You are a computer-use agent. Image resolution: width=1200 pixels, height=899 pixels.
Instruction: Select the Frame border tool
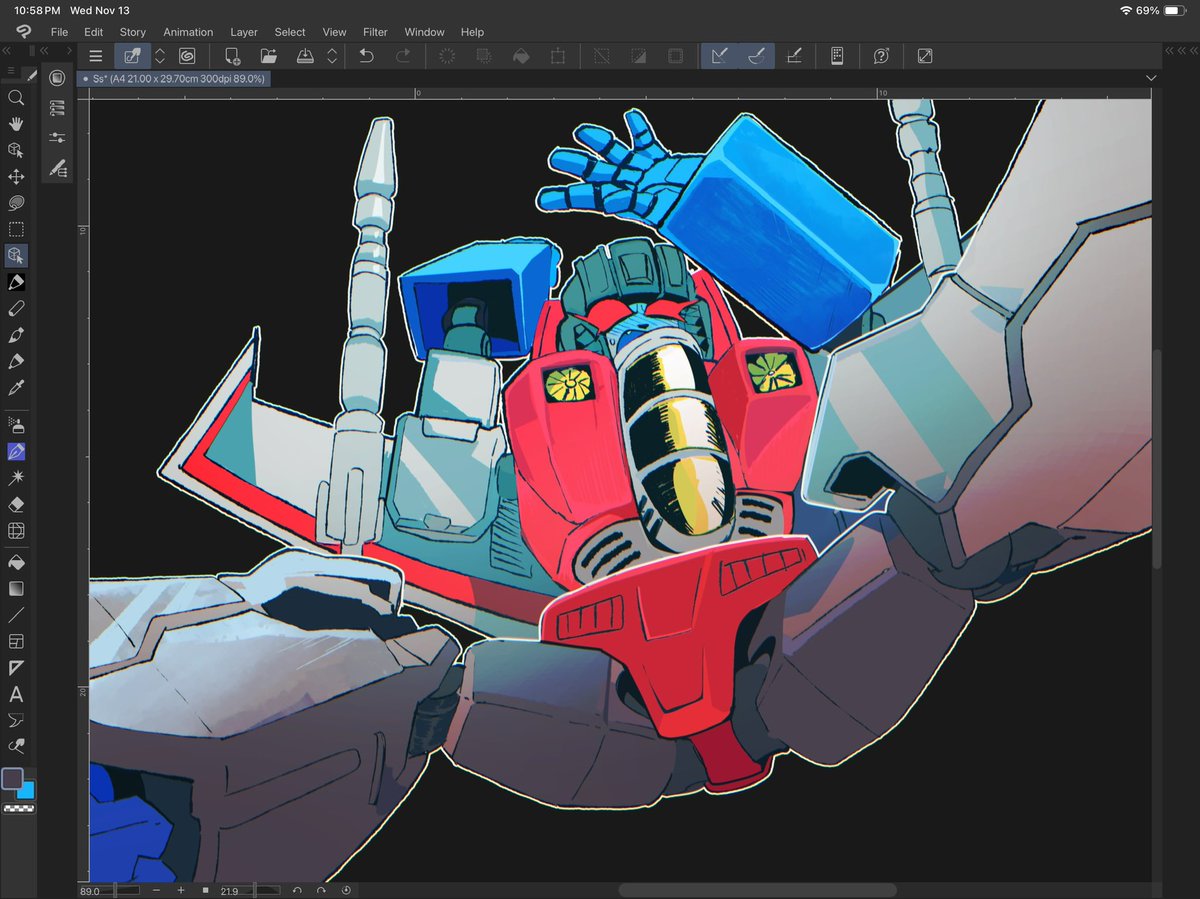16,642
